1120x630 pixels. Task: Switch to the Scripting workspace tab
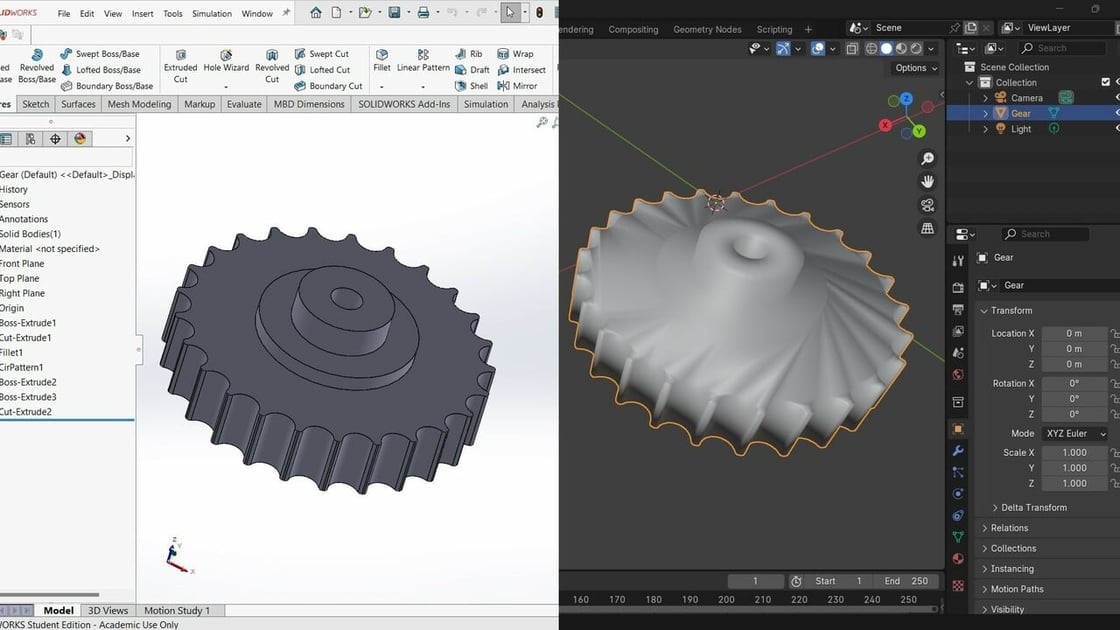point(774,29)
